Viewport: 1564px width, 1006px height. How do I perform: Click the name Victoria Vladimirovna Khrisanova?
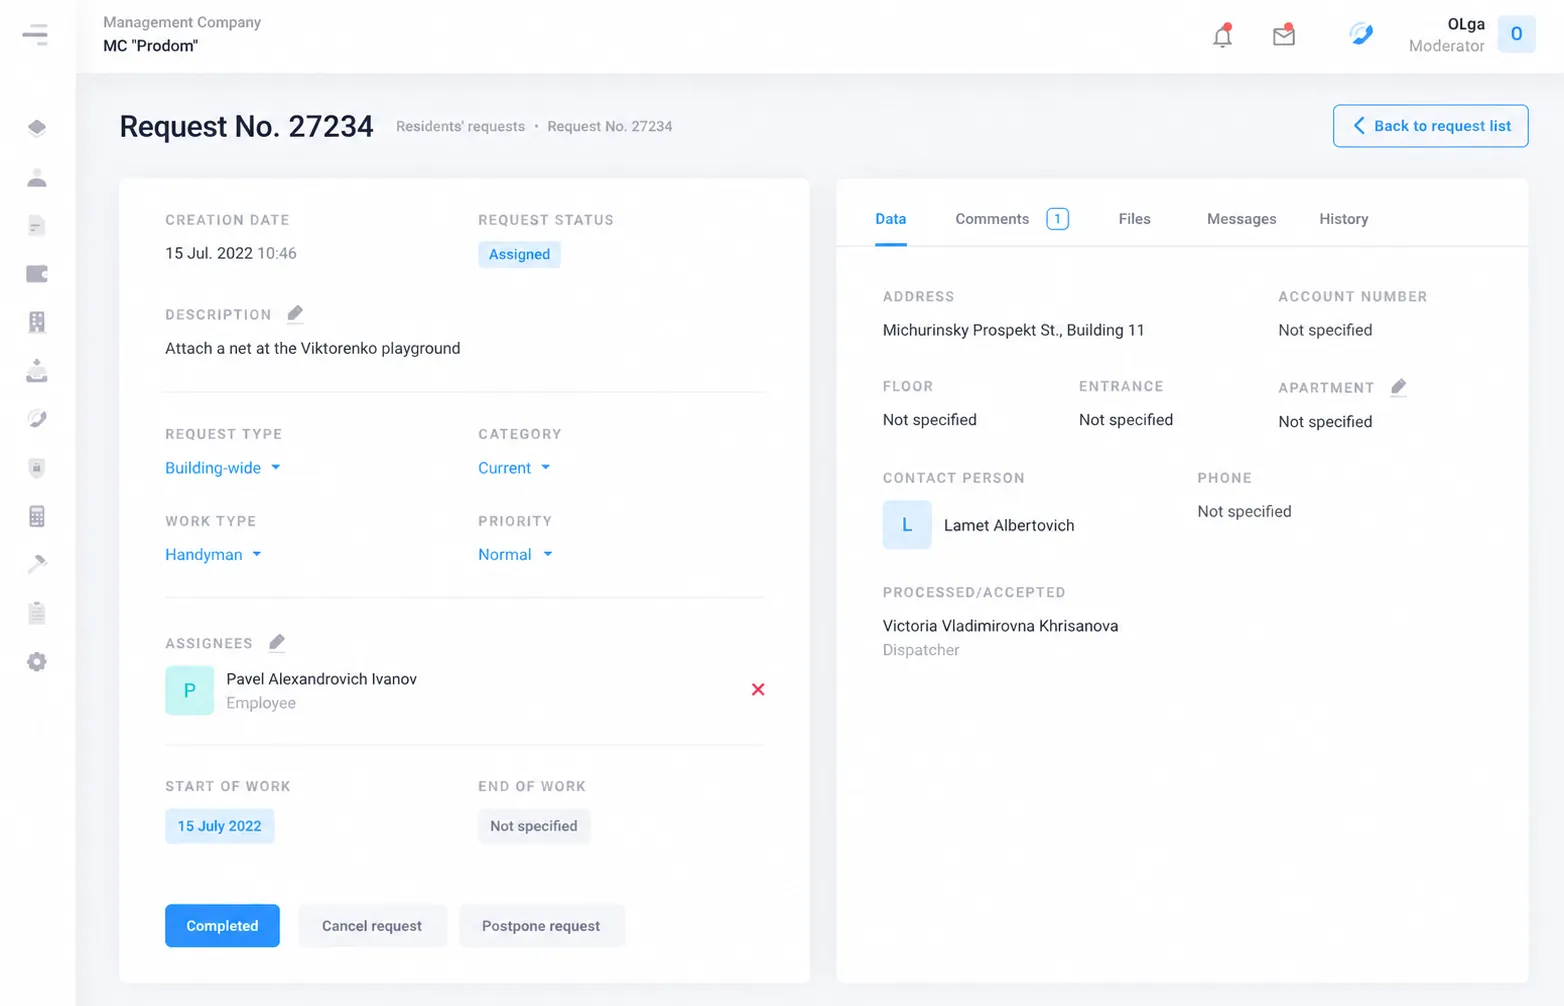pos(1000,626)
